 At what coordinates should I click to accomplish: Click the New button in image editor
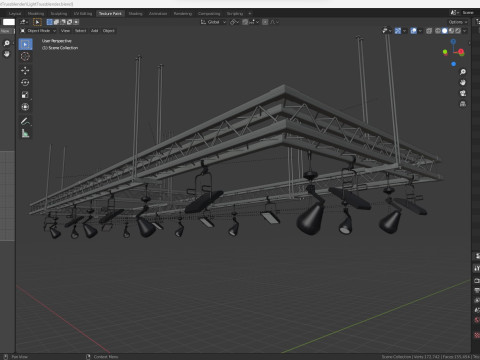point(5,31)
